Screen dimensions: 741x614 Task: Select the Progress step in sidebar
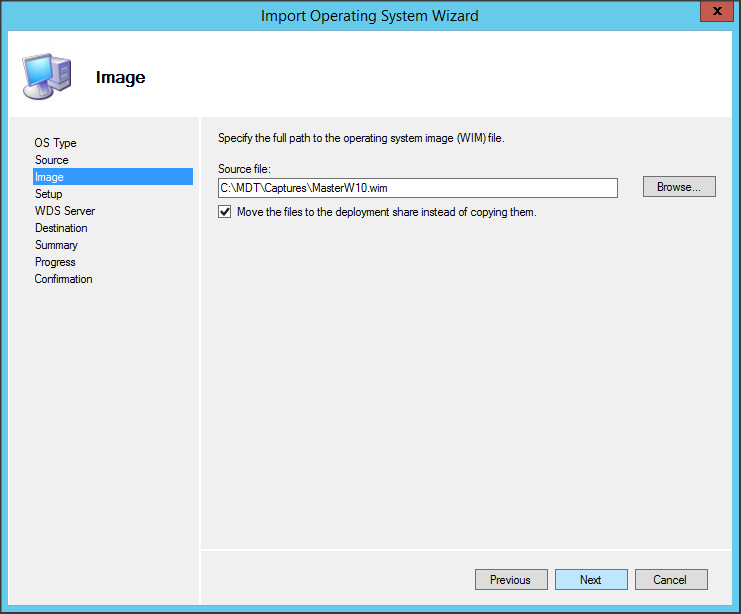pyautogui.click(x=55, y=262)
